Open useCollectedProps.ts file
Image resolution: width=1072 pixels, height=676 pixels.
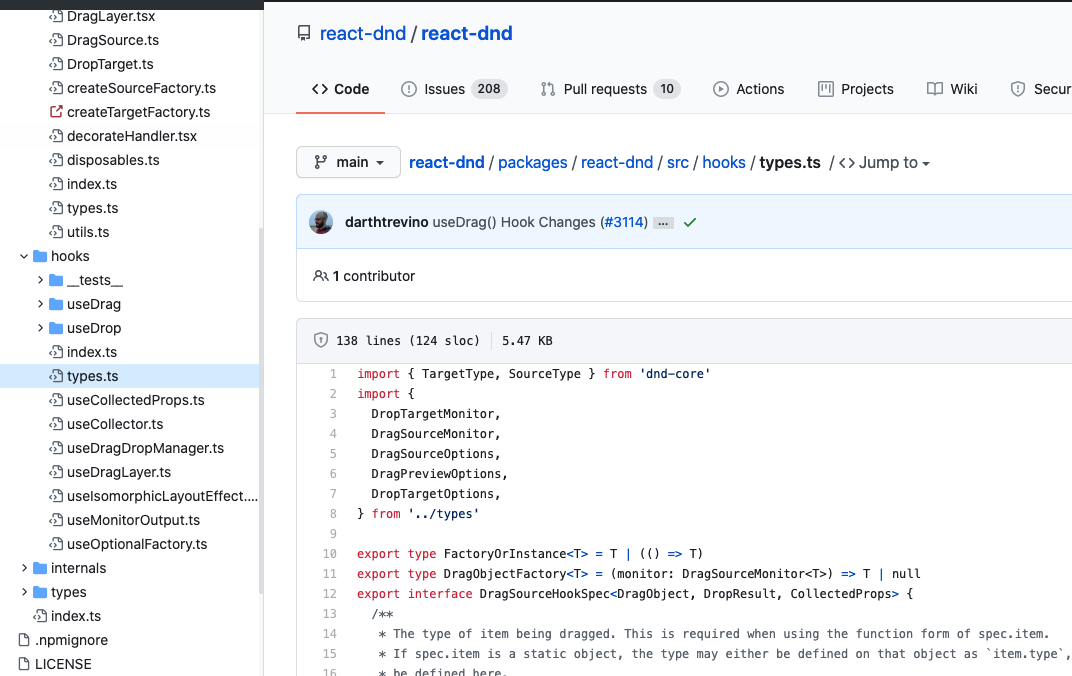tap(135, 401)
